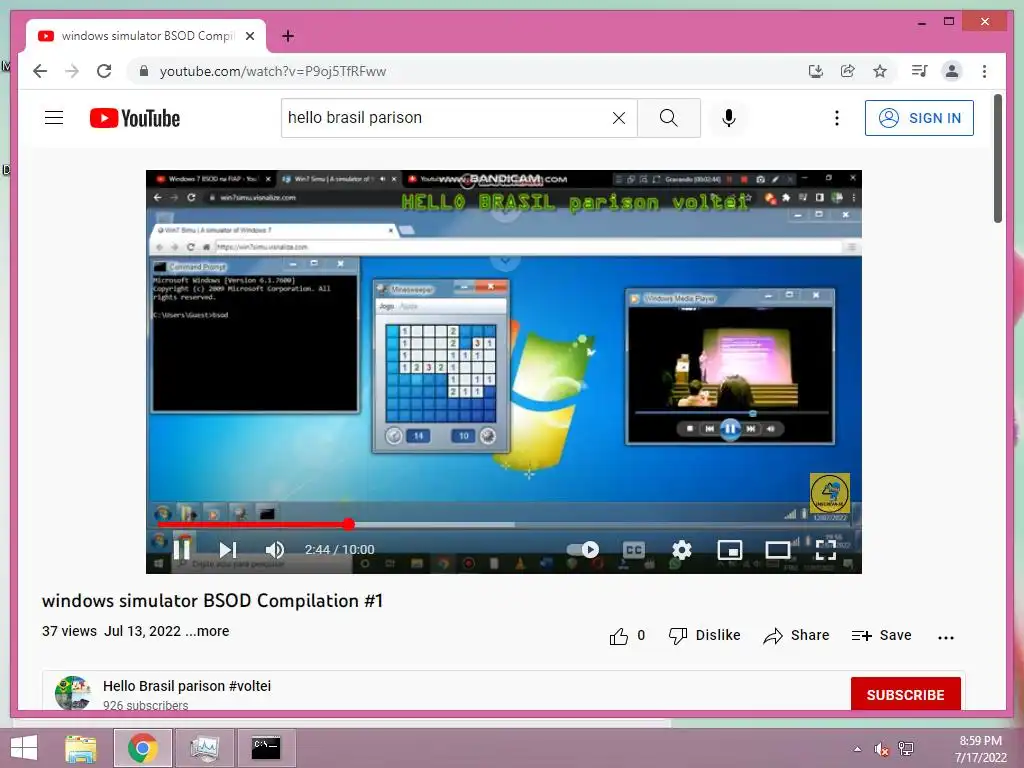This screenshot has height=768, width=1024.
Task: Pause the video
Action: [182, 549]
